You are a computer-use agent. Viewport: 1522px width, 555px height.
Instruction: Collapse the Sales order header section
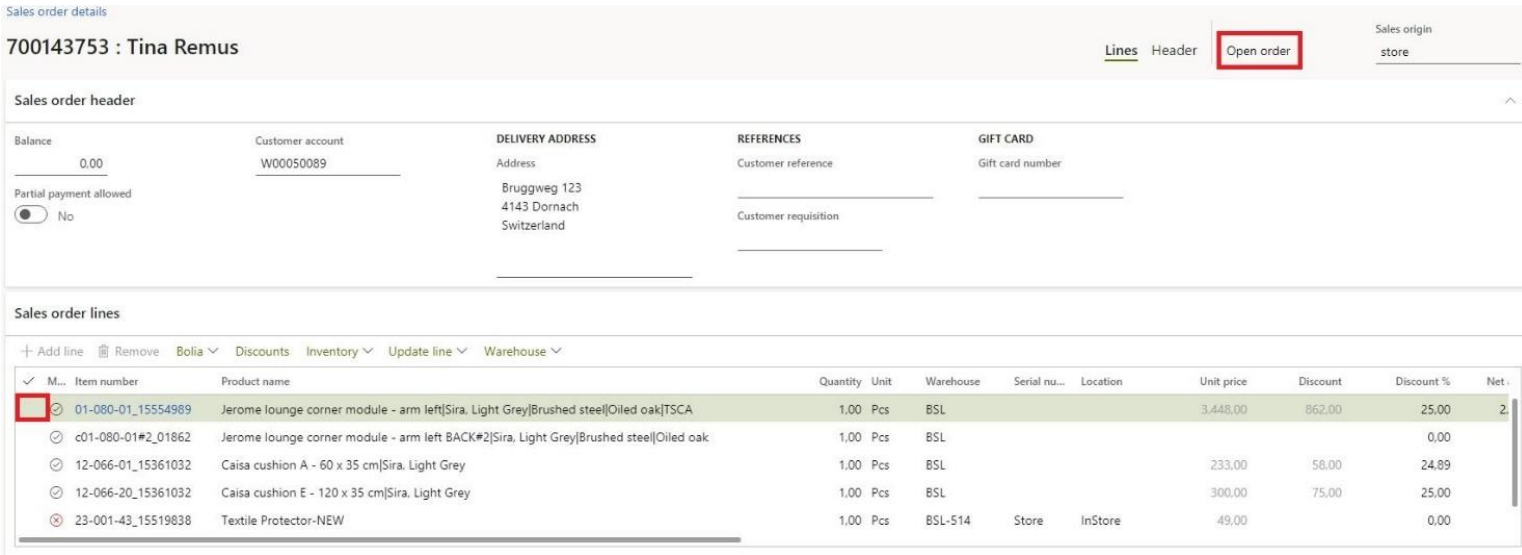1510,101
